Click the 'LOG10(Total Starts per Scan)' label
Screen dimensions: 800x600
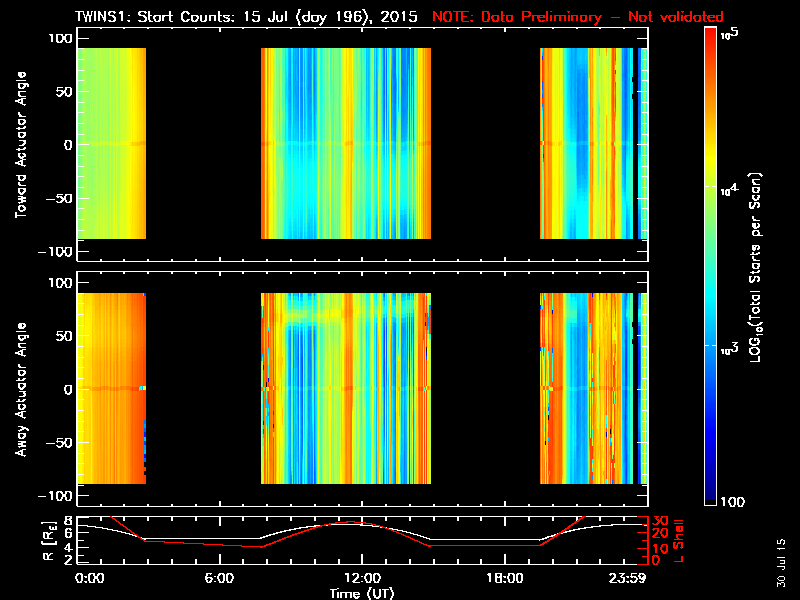tap(756, 267)
